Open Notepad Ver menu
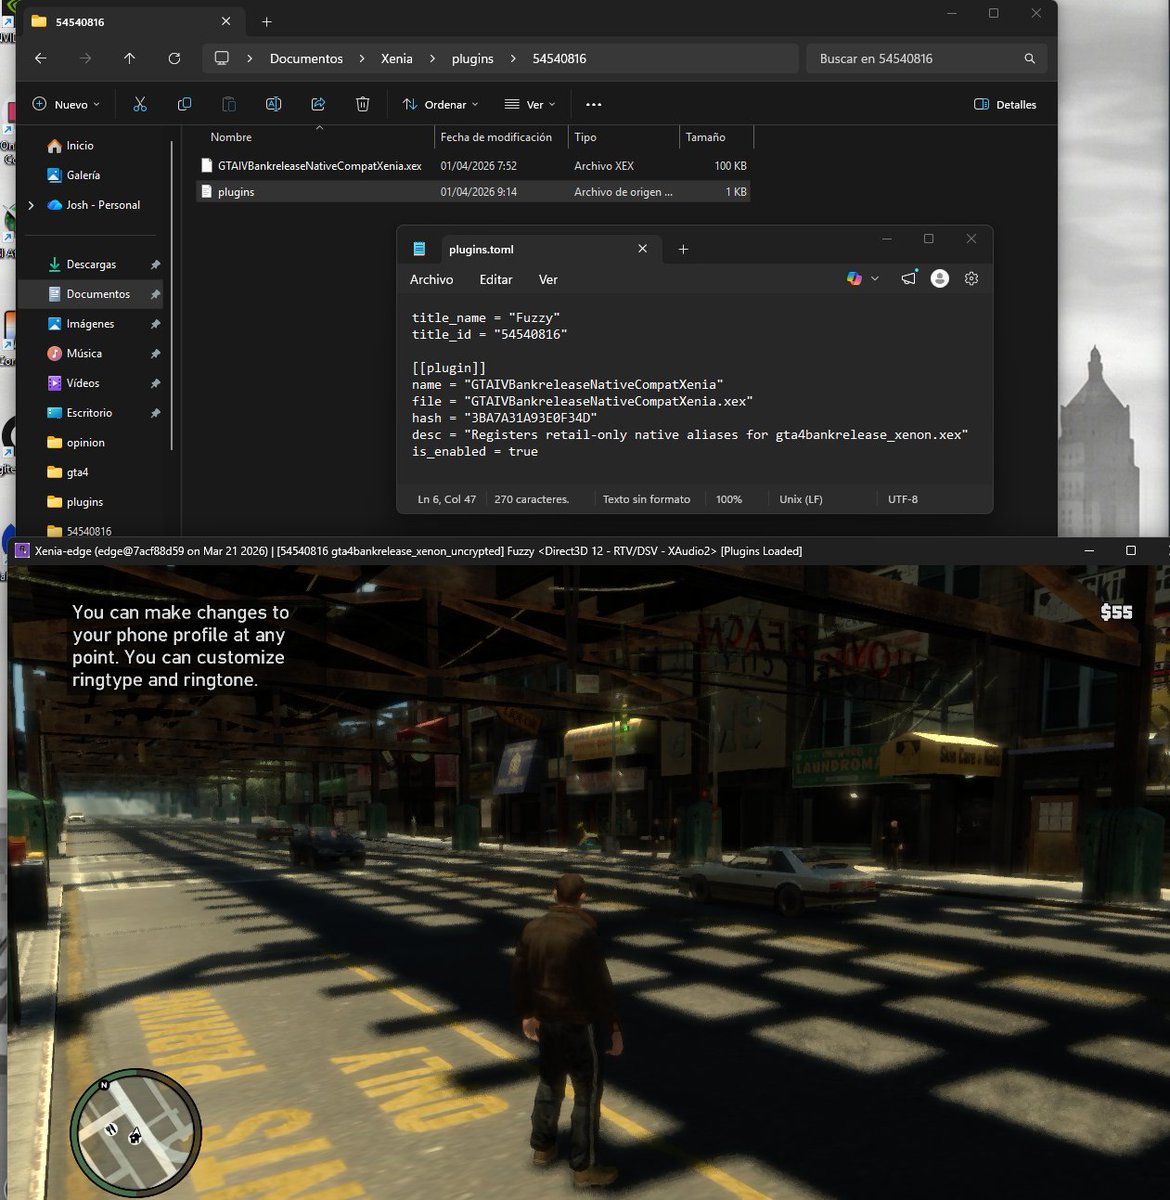This screenshot has width=1170, height=1200. (x=548, y=280)
